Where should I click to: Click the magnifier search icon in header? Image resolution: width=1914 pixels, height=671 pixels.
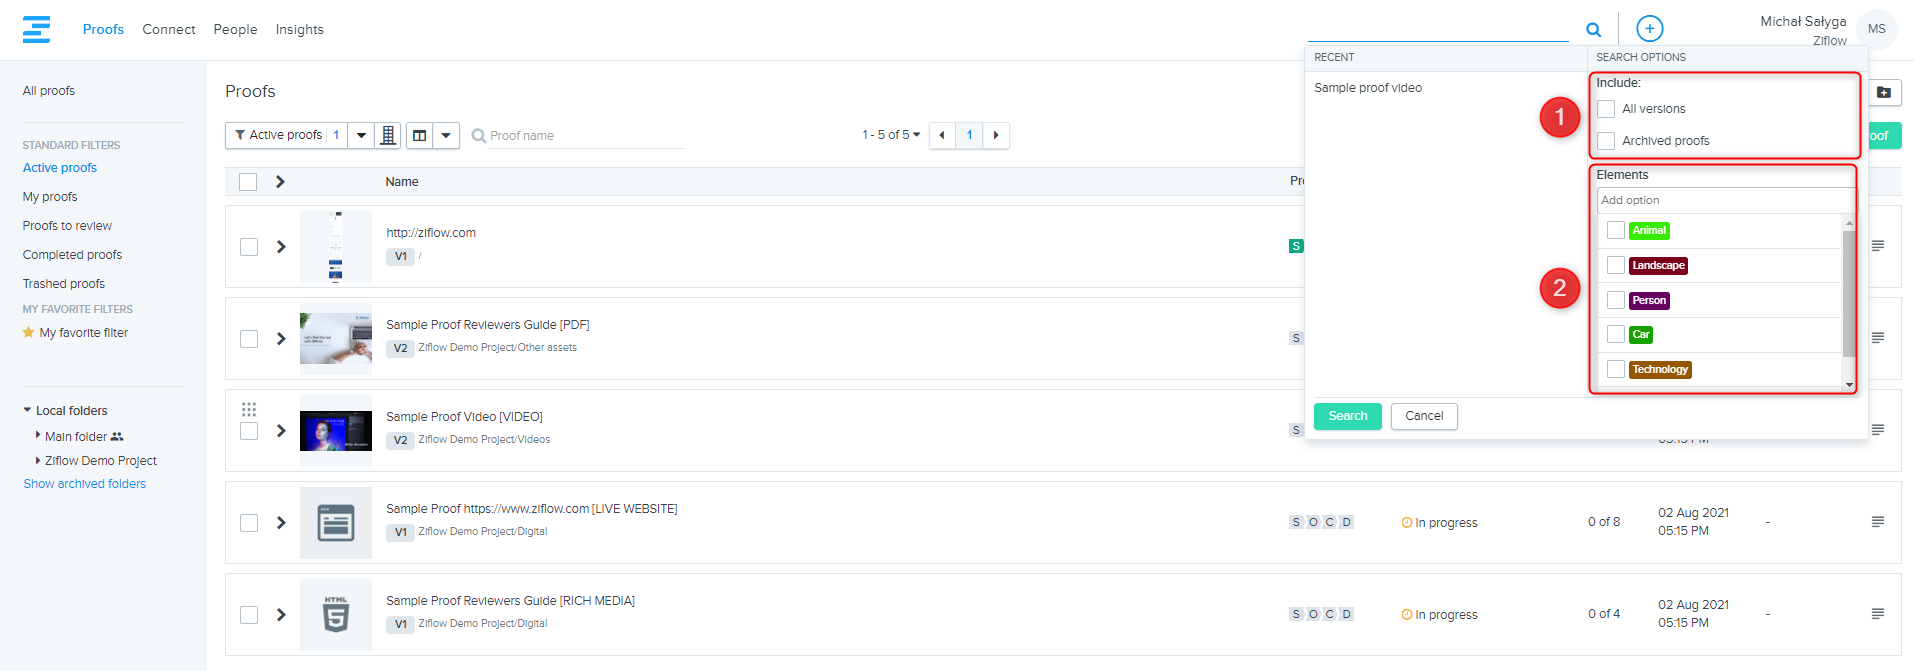click(1593, 30)
